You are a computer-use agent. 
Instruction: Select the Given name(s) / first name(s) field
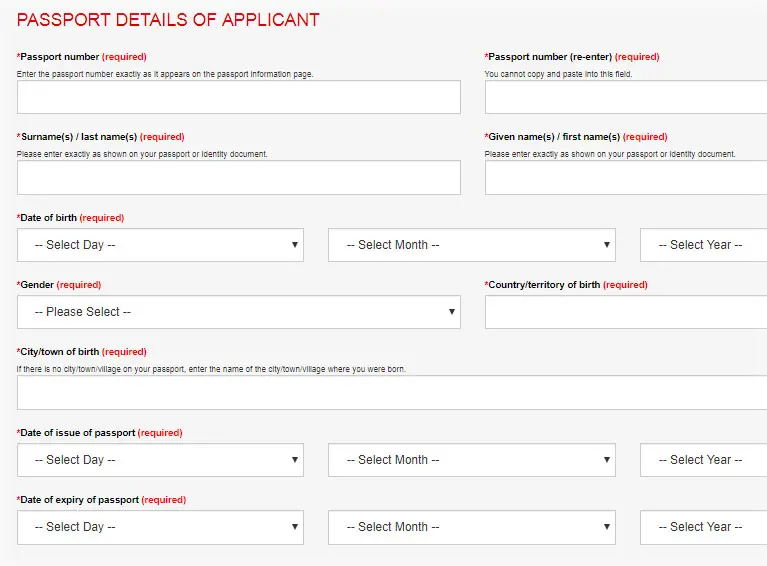(x=625, y=177)
